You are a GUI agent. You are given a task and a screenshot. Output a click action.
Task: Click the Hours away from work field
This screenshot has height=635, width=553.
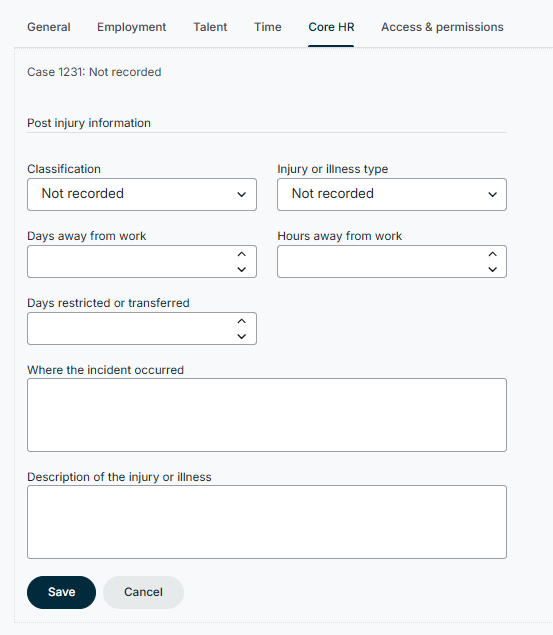point(381,262)
